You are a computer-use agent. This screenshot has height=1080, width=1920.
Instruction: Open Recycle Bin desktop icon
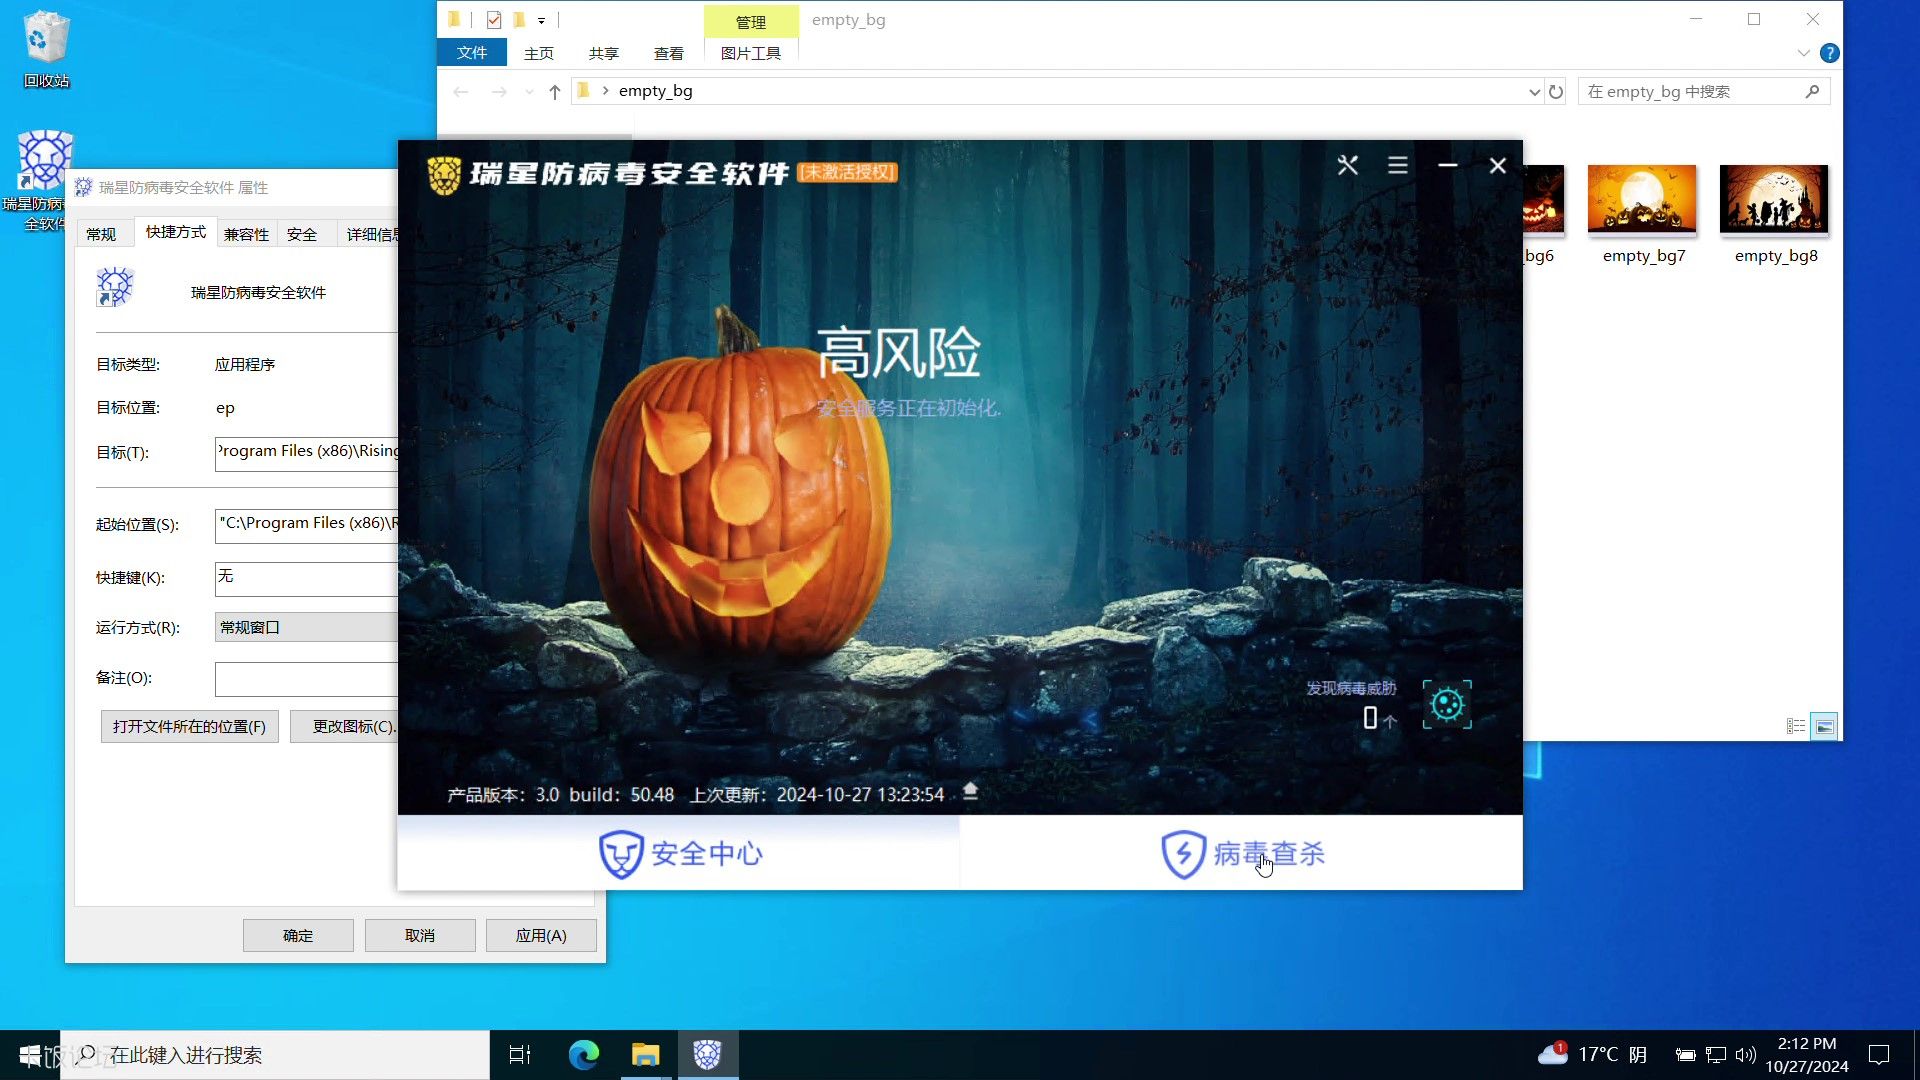(x=46, y=50)
